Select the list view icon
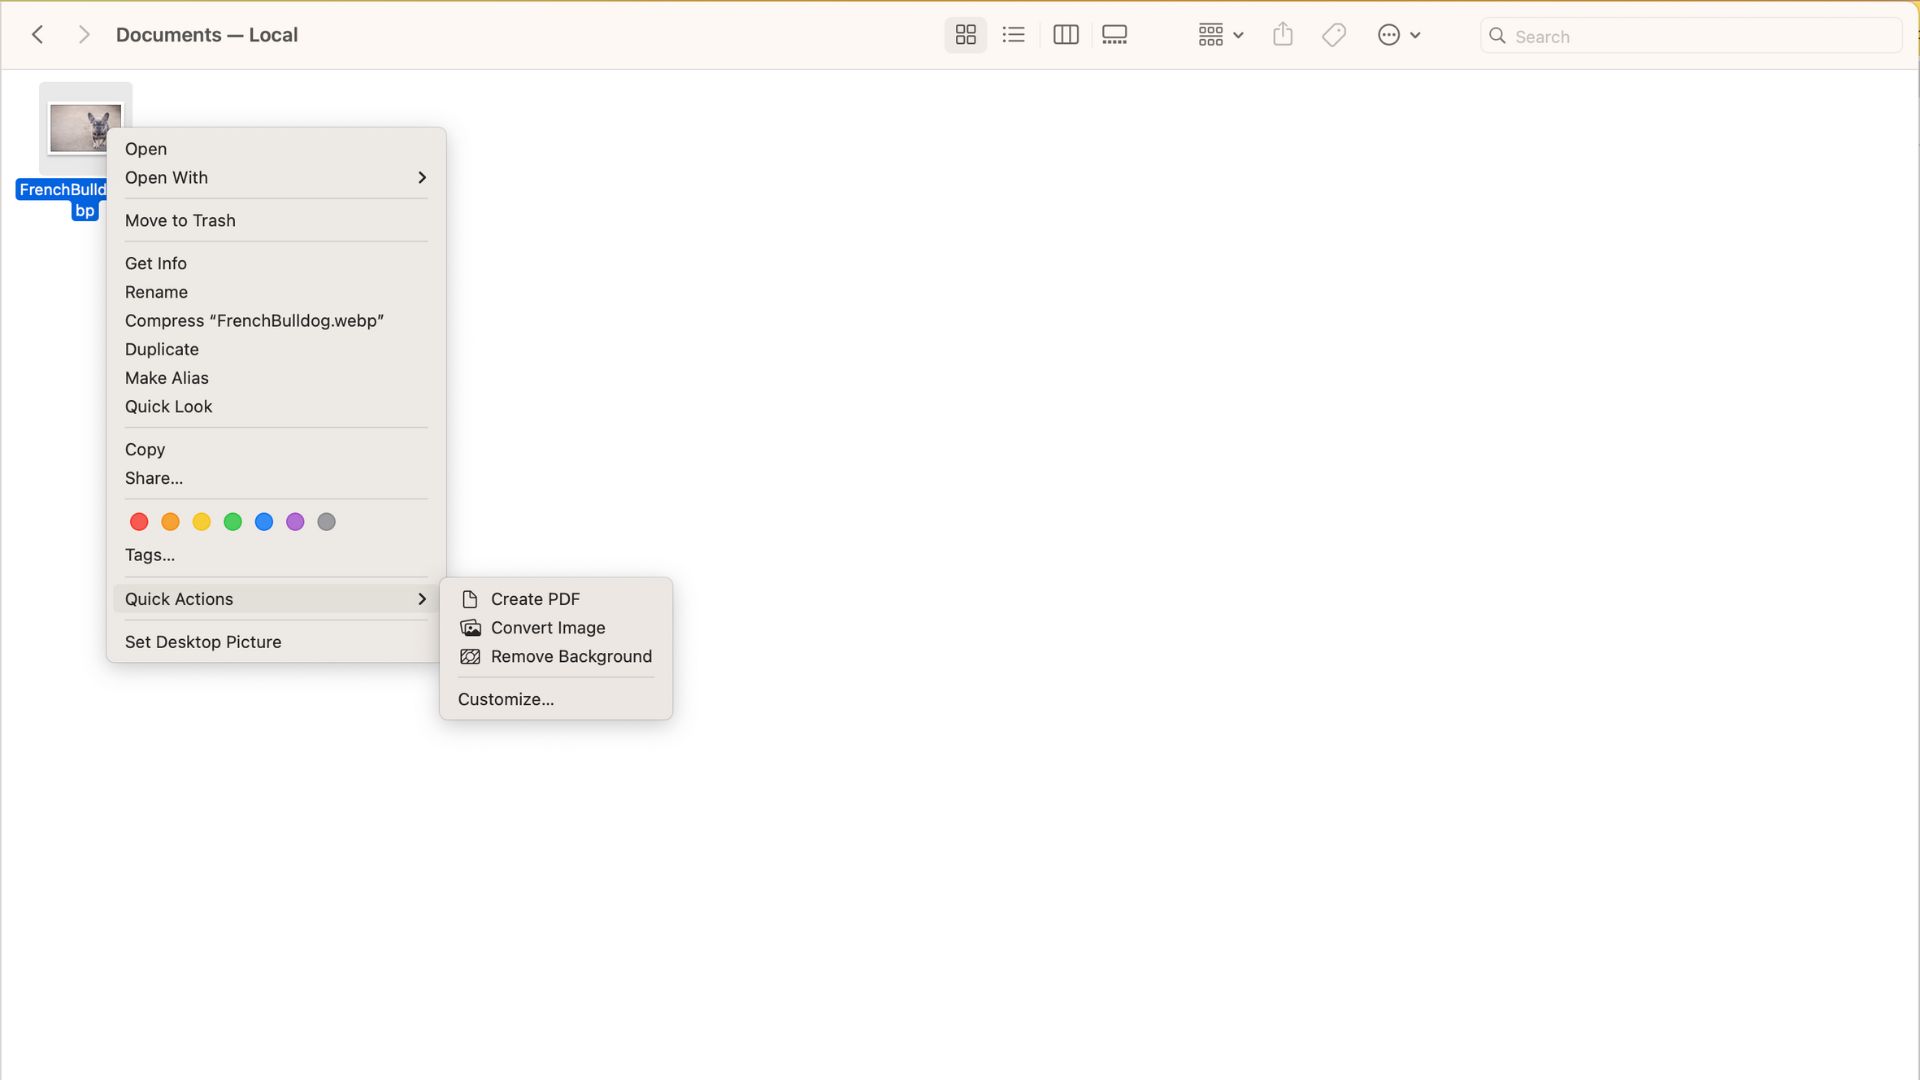The height and width of the screenshot is (1080, 1920). click(1014, 33)
